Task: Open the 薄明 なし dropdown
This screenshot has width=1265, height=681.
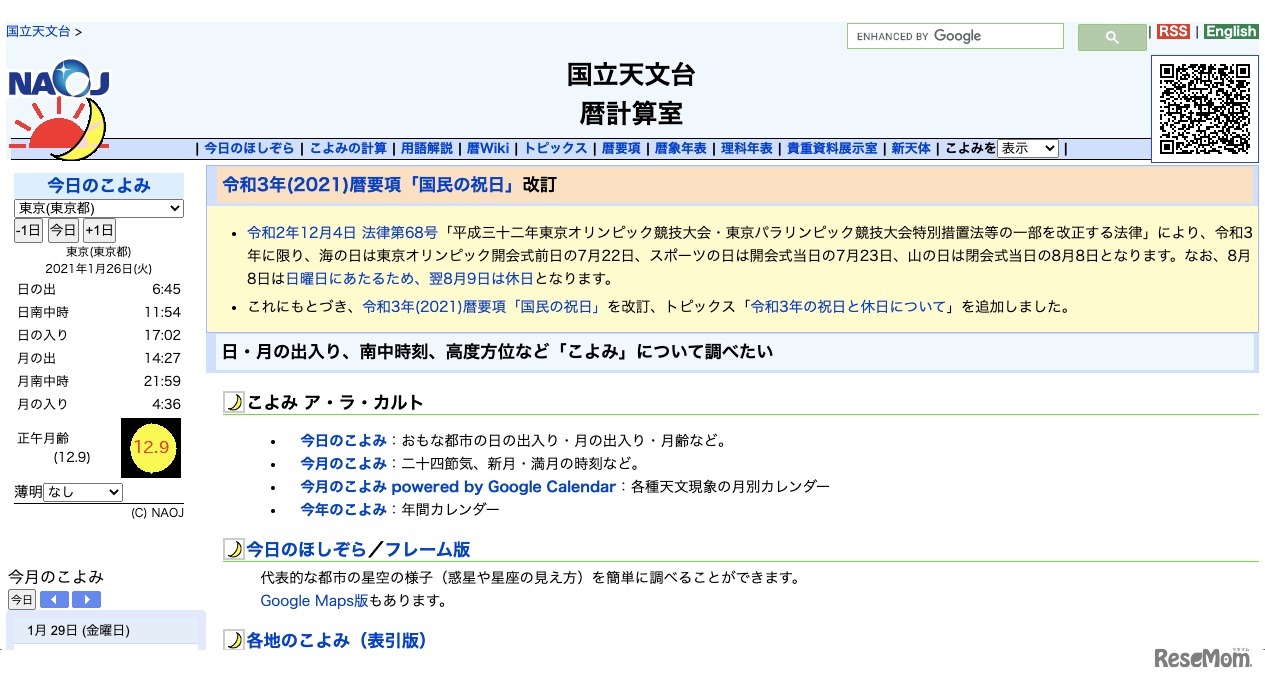Action: pyautogui.click(x=83, y=492)
